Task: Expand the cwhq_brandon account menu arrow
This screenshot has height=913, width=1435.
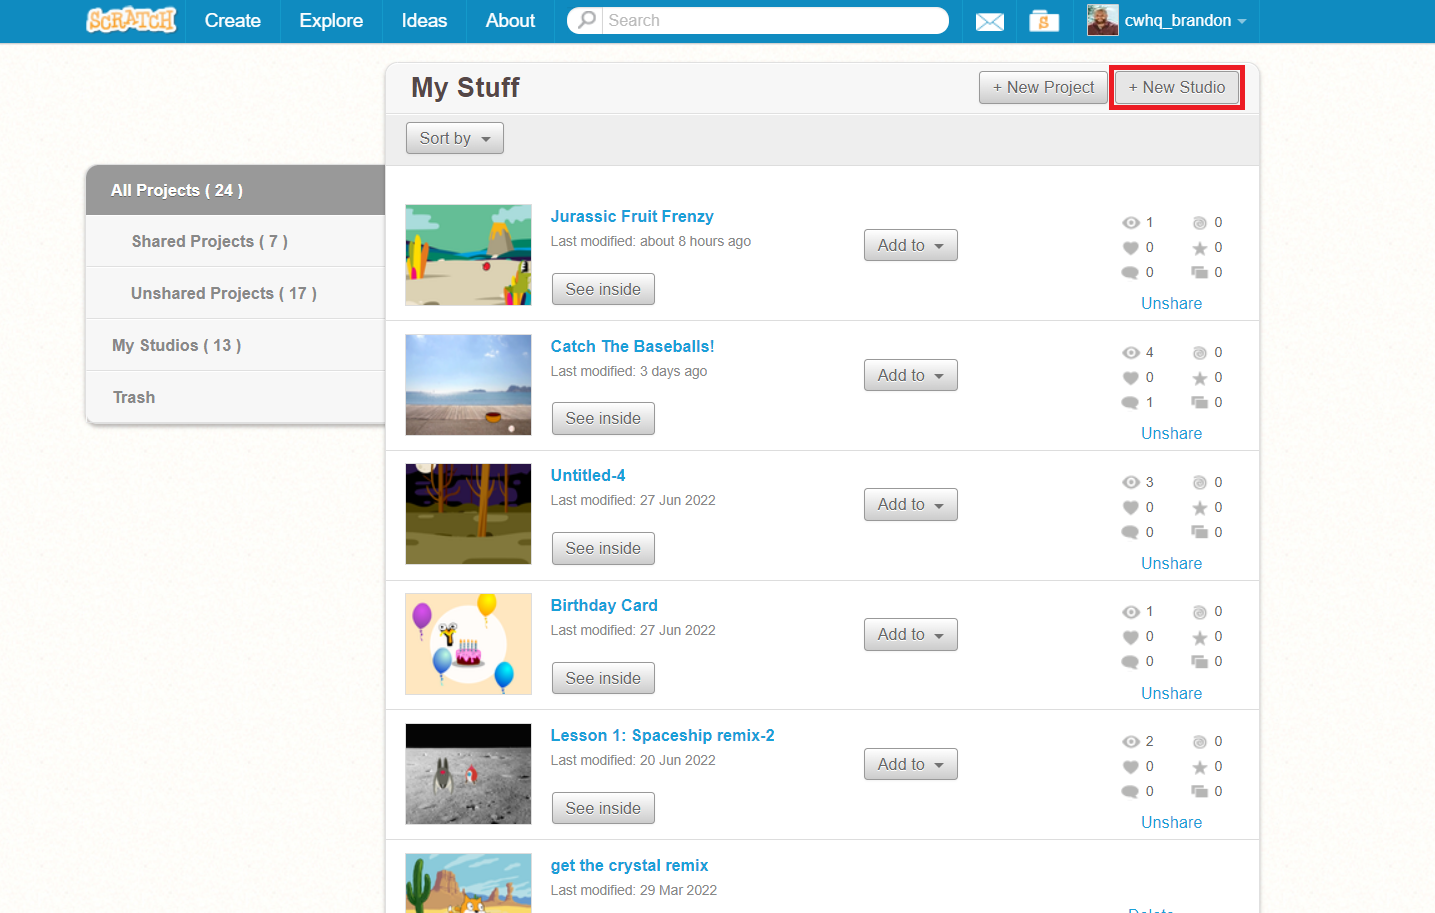Action: (x=1242, y=21)
